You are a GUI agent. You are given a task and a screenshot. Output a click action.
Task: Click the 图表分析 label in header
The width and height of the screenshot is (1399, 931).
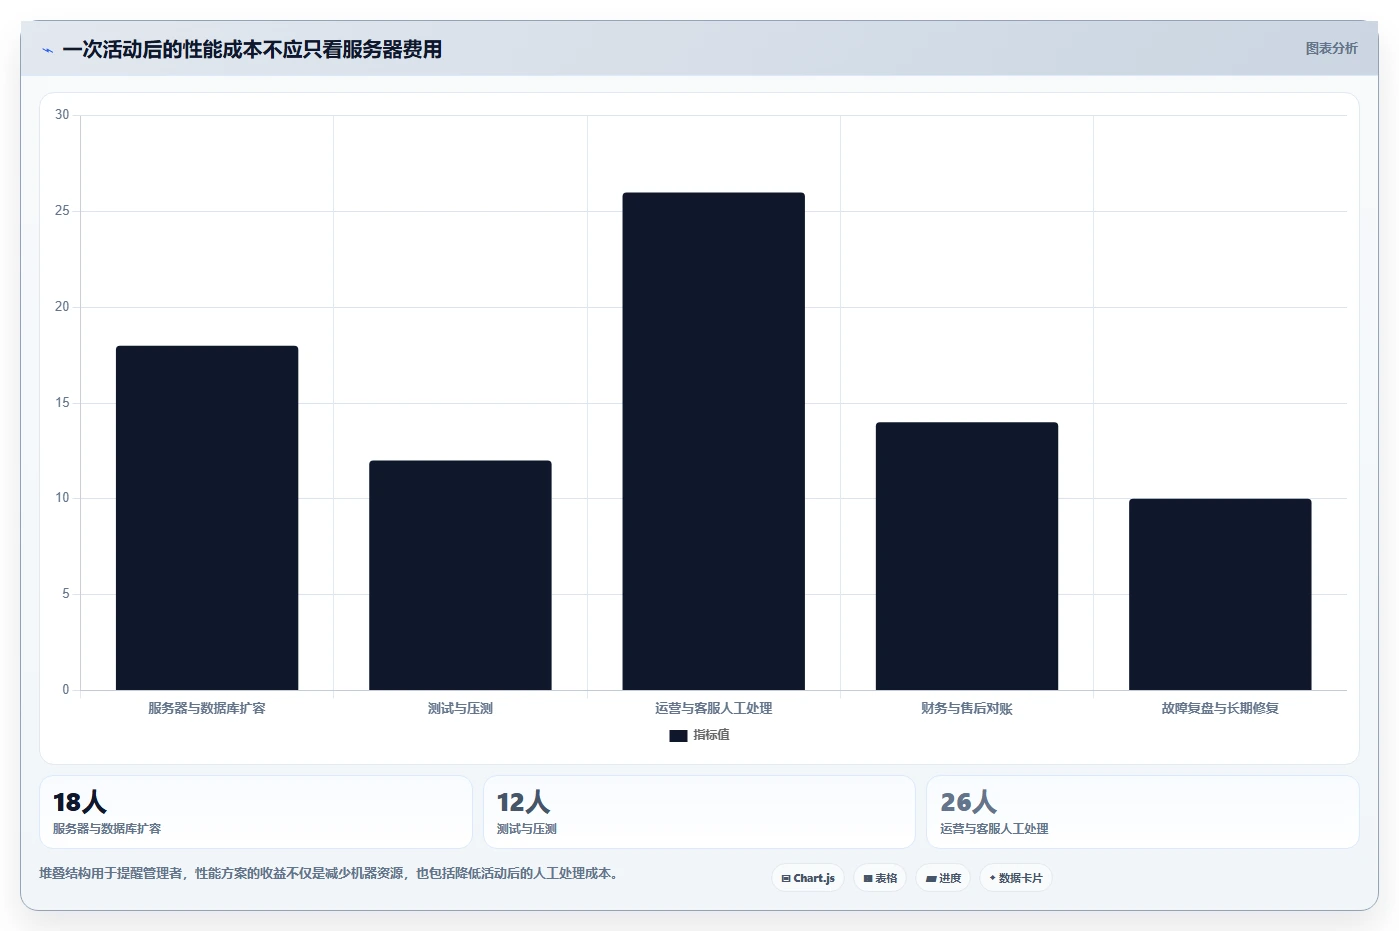(x=1331, y=48)
